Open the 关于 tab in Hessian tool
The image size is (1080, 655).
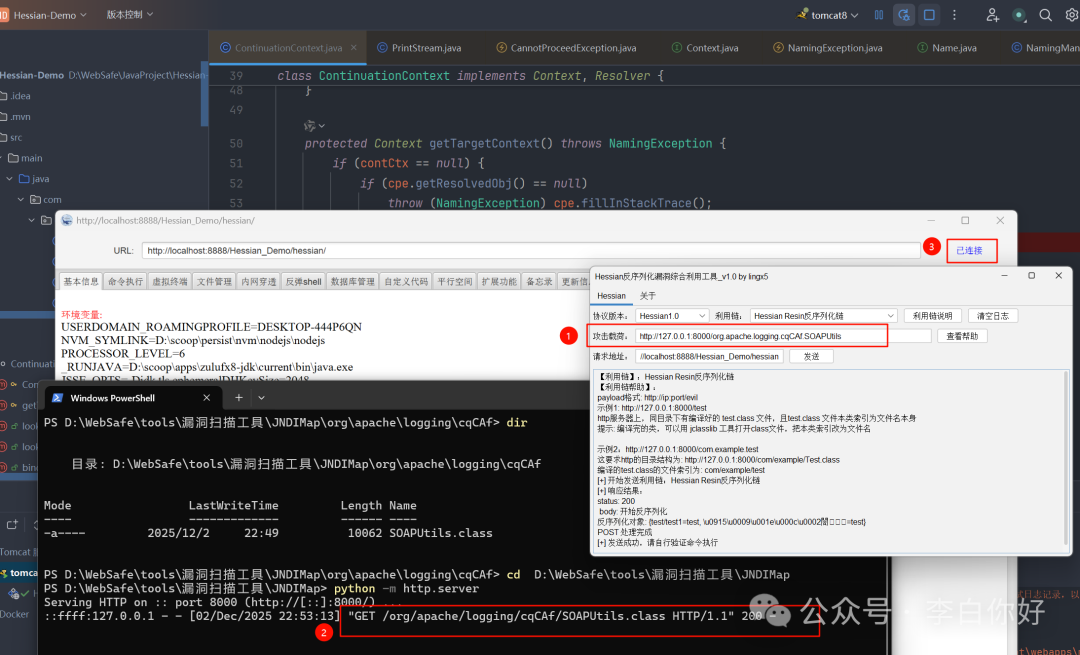647,295
